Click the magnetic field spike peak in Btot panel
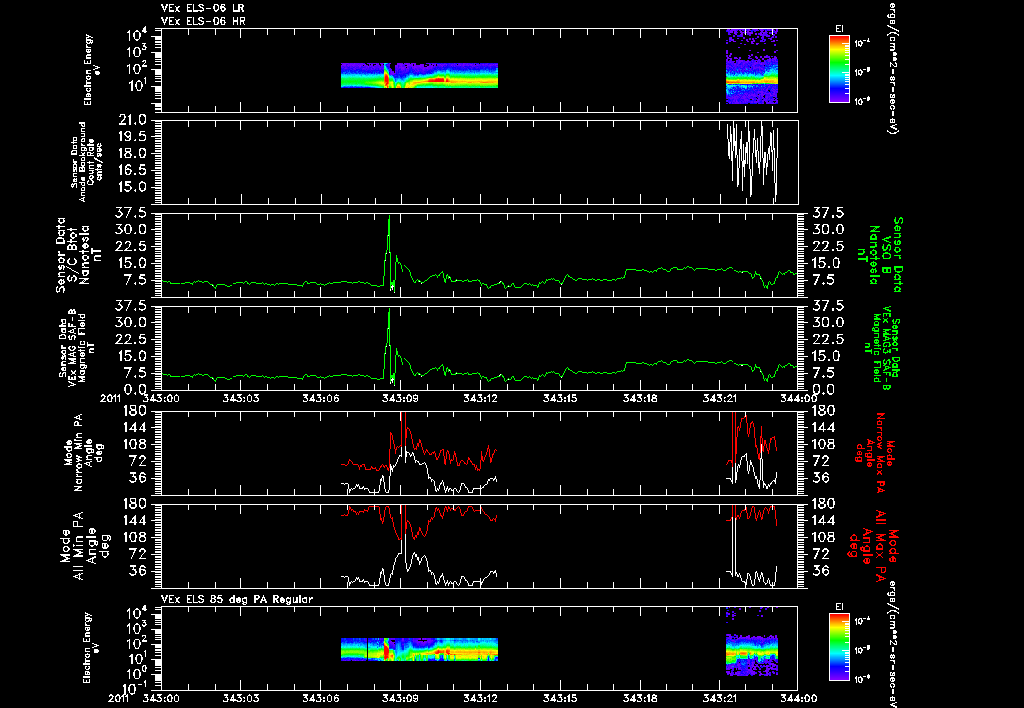Image resolution: width=1024 pixels, height=708 pixels. coord(389,217)
